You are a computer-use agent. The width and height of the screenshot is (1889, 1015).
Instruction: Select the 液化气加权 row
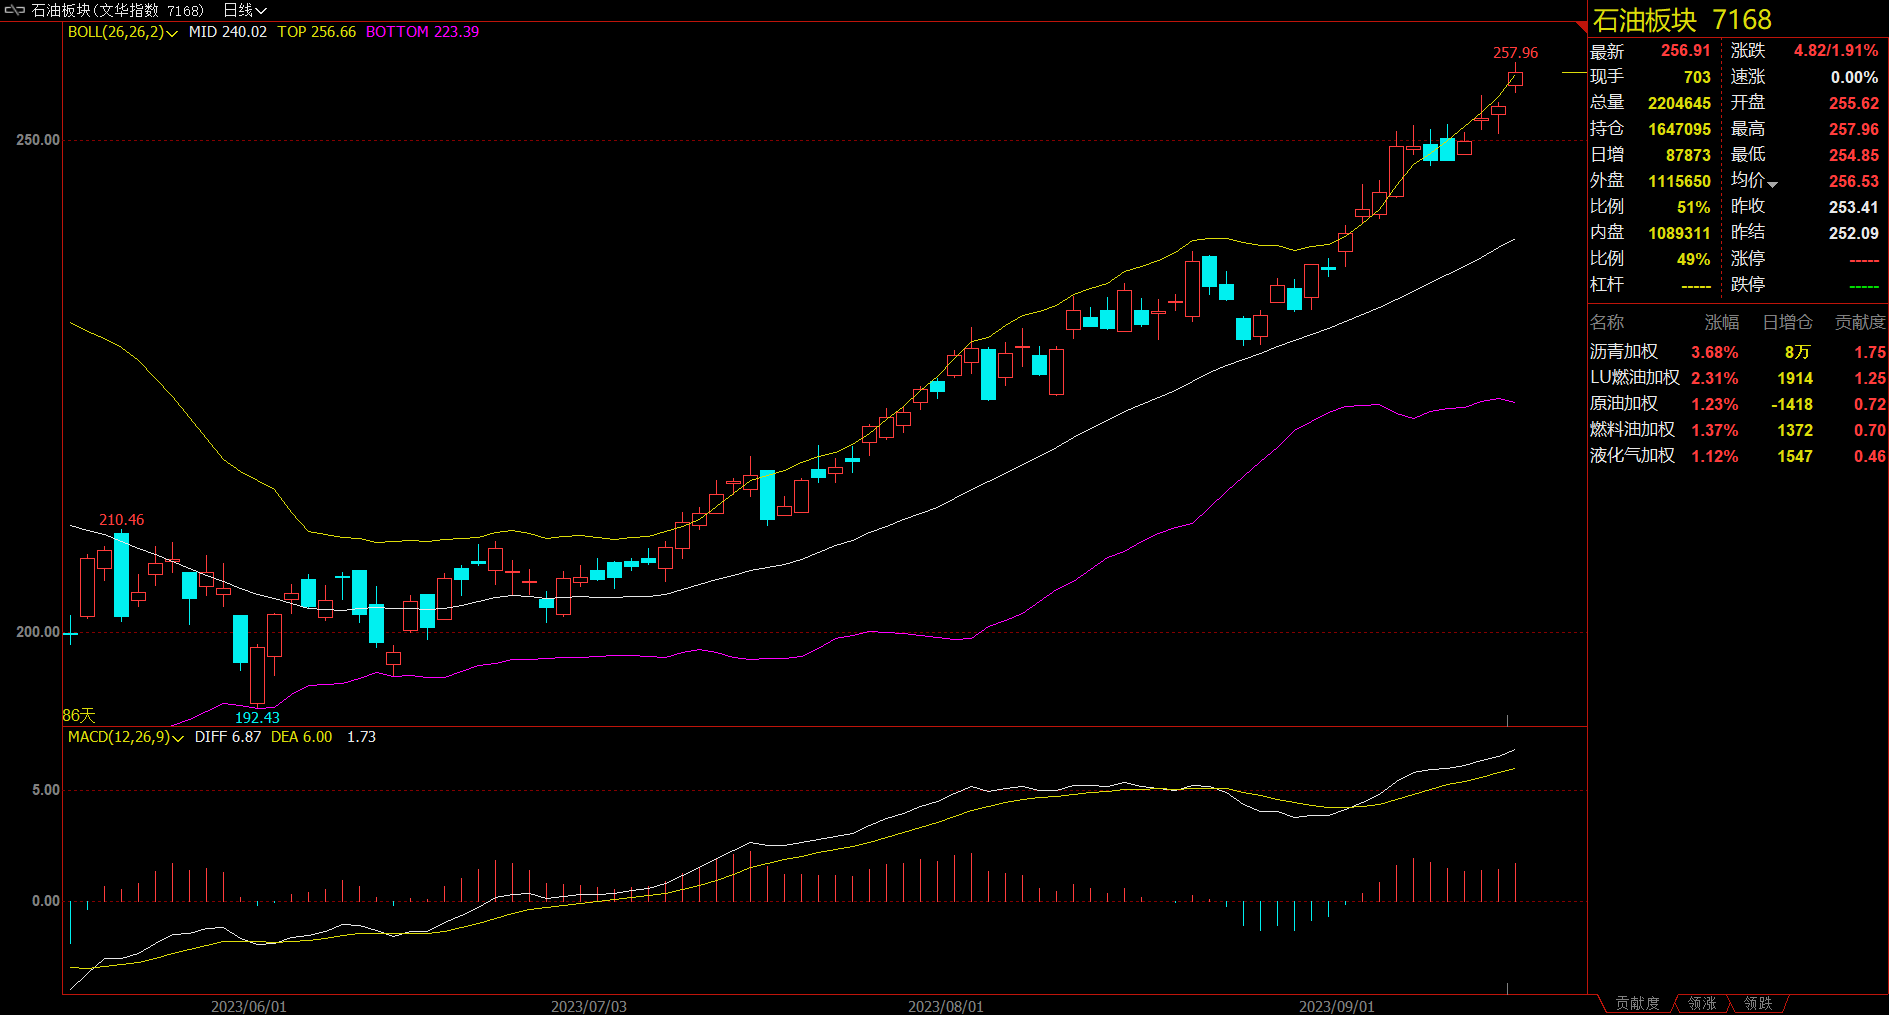(x=1738, y=456)
